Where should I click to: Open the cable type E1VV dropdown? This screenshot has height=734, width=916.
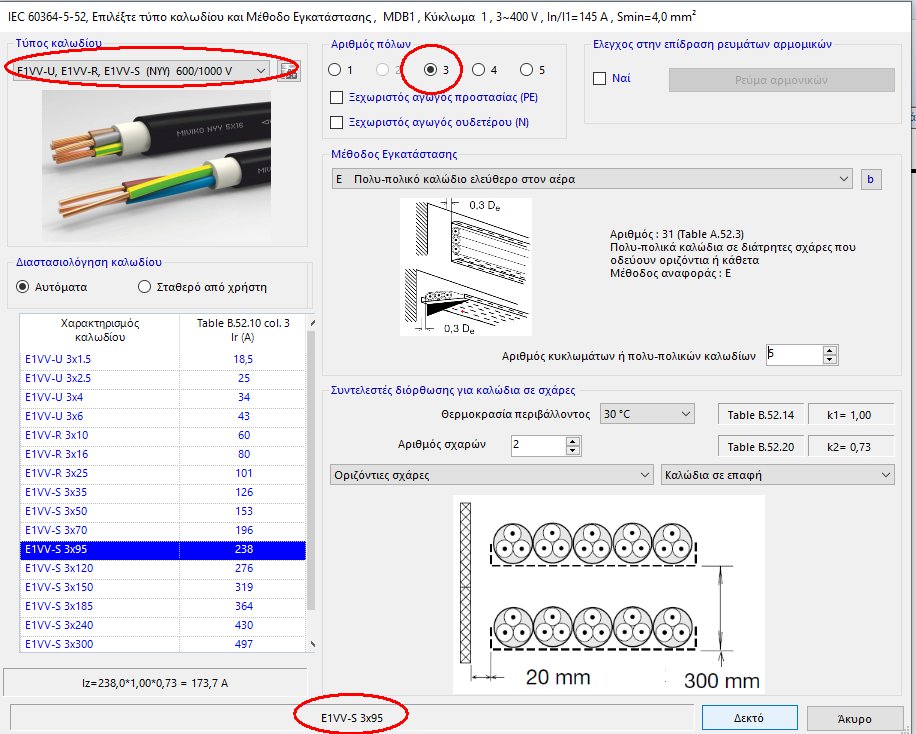click(x=263, y=70)
